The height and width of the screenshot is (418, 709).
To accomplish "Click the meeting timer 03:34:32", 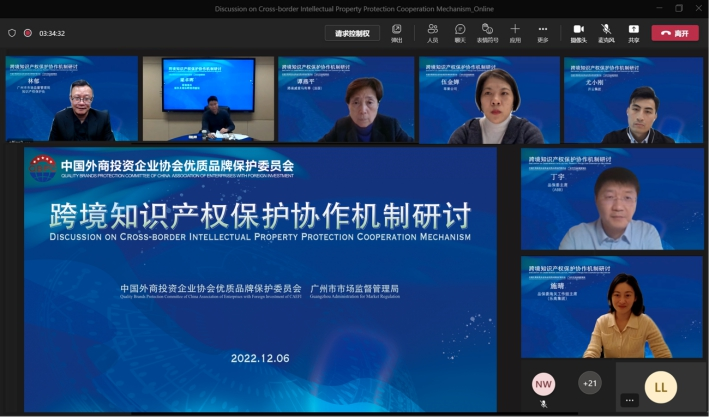I will pyautogui.click(x=52, y=33).
